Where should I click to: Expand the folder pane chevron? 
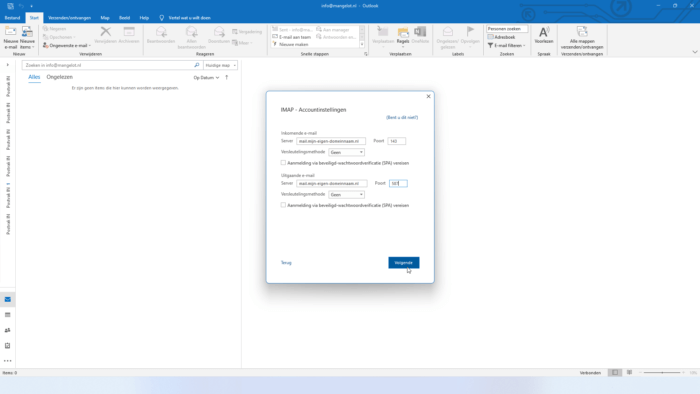(8, 65)
